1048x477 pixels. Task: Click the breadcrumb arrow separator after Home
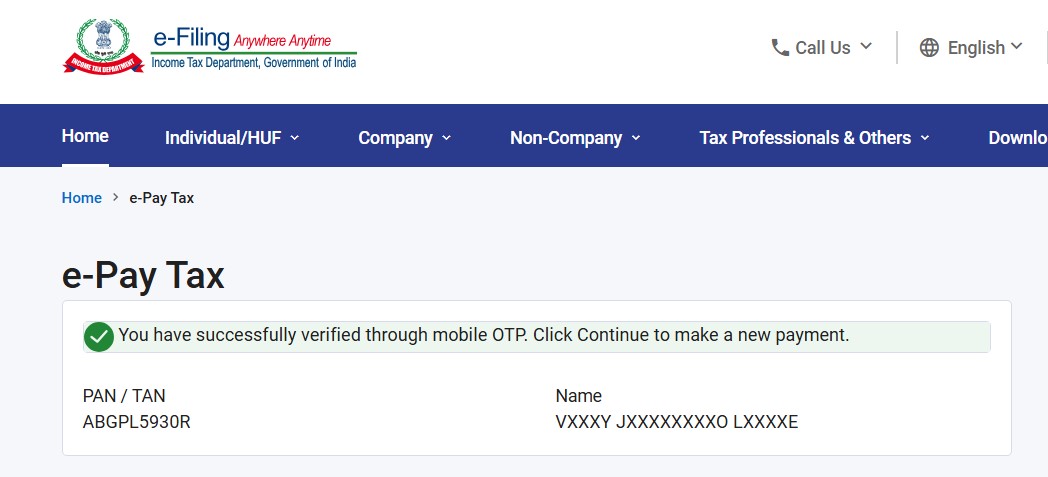(116, 198)
